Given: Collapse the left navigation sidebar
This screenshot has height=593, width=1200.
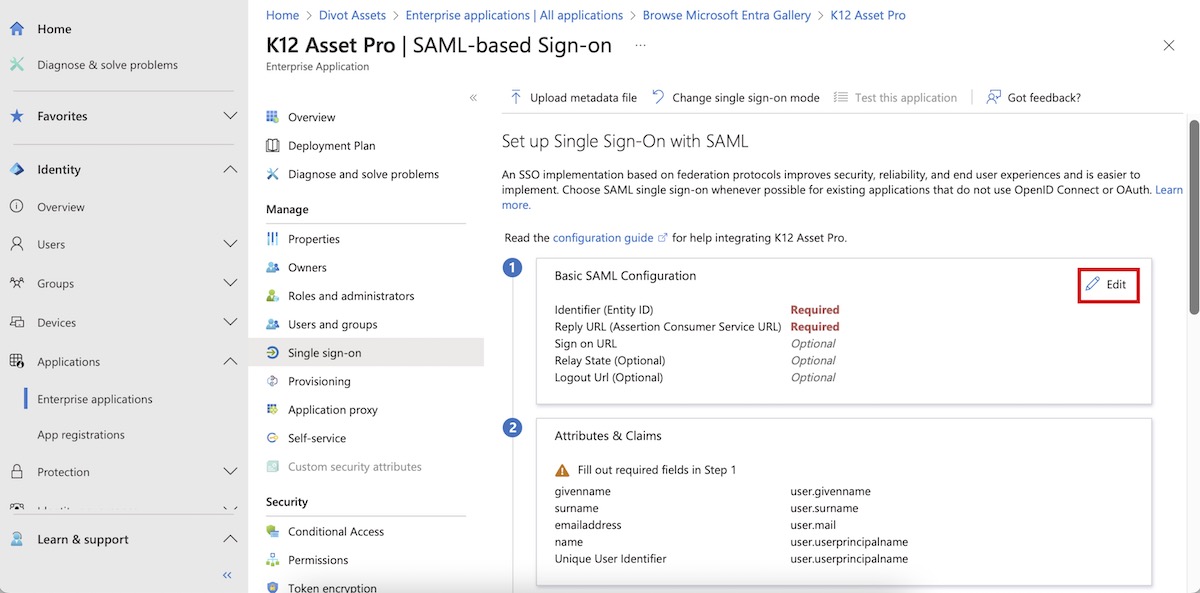Looking at the screenshot, I should point(227,575).
